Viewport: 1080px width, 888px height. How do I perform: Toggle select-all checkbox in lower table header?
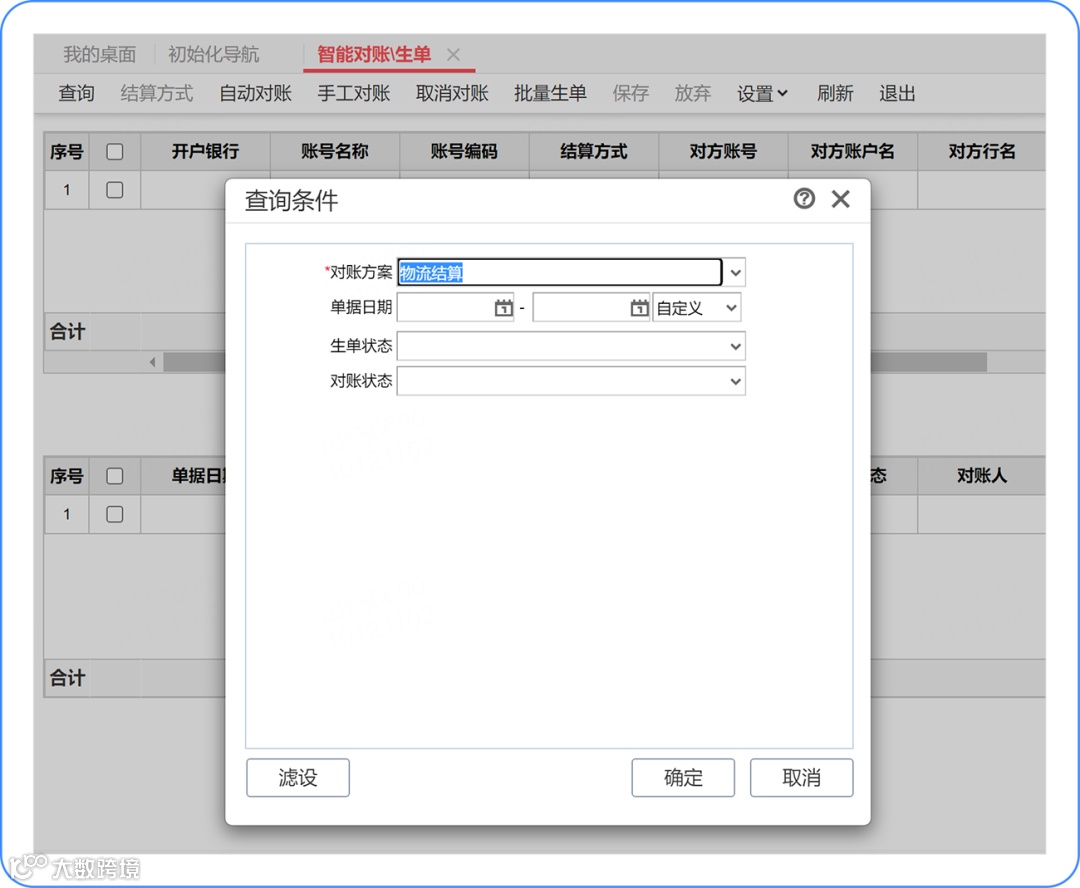click(x=115, y=476)
